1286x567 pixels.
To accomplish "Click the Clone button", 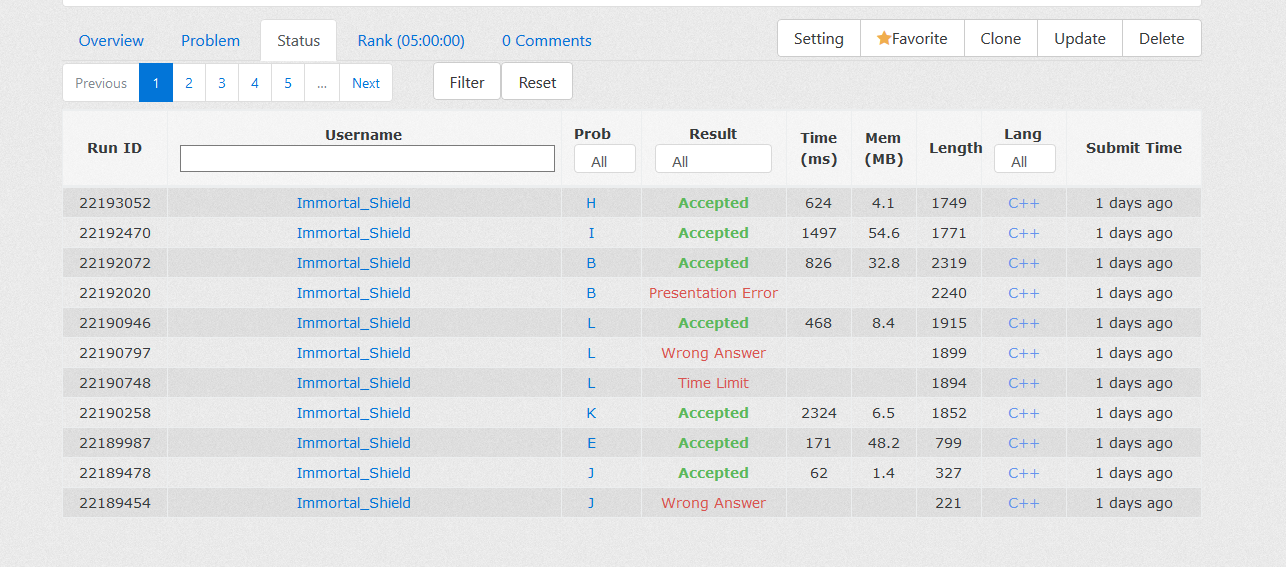I will click(x=1000, y=39).
